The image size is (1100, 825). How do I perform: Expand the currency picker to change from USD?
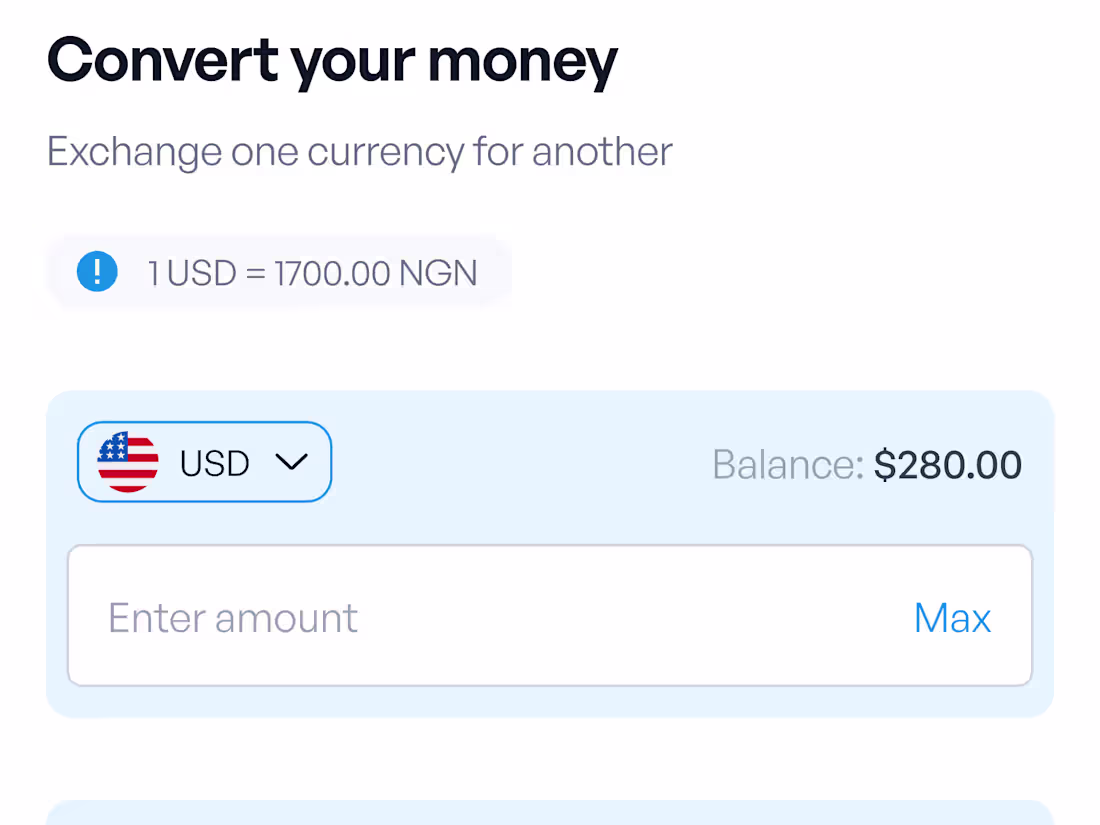[204, 462]
